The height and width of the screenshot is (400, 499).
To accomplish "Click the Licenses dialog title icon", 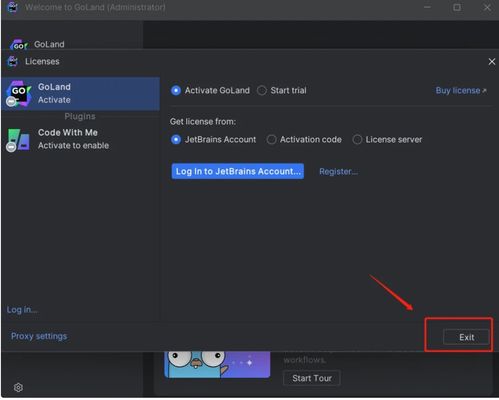I will click(x=13, y=61).
